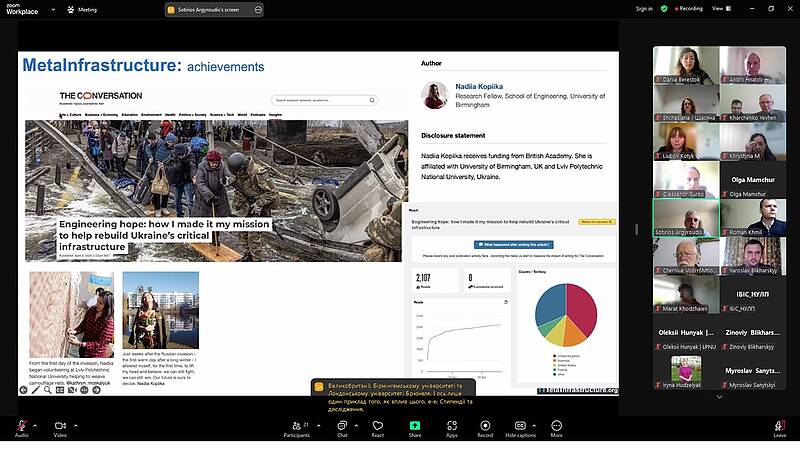800x450 pixels.
Task: Click the reads line chart options icon
Action: (x=506, y=302)
